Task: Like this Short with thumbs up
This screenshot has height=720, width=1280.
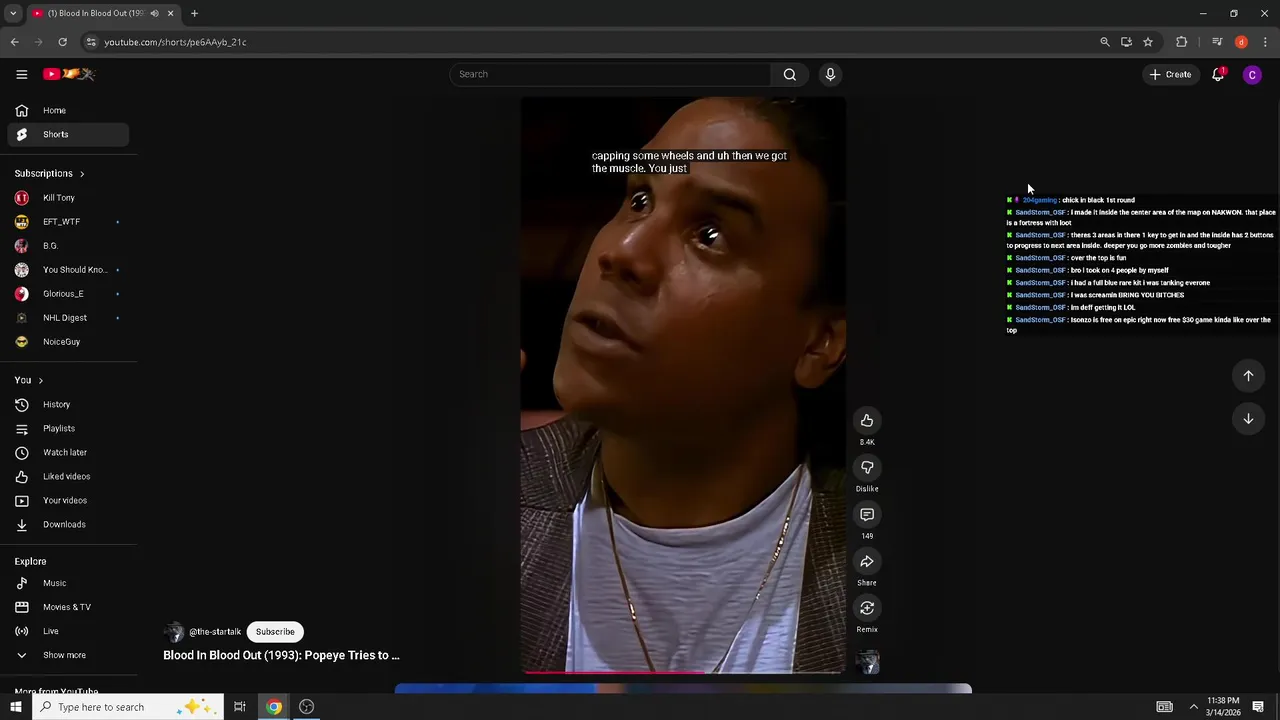Action: coord(867,420)
